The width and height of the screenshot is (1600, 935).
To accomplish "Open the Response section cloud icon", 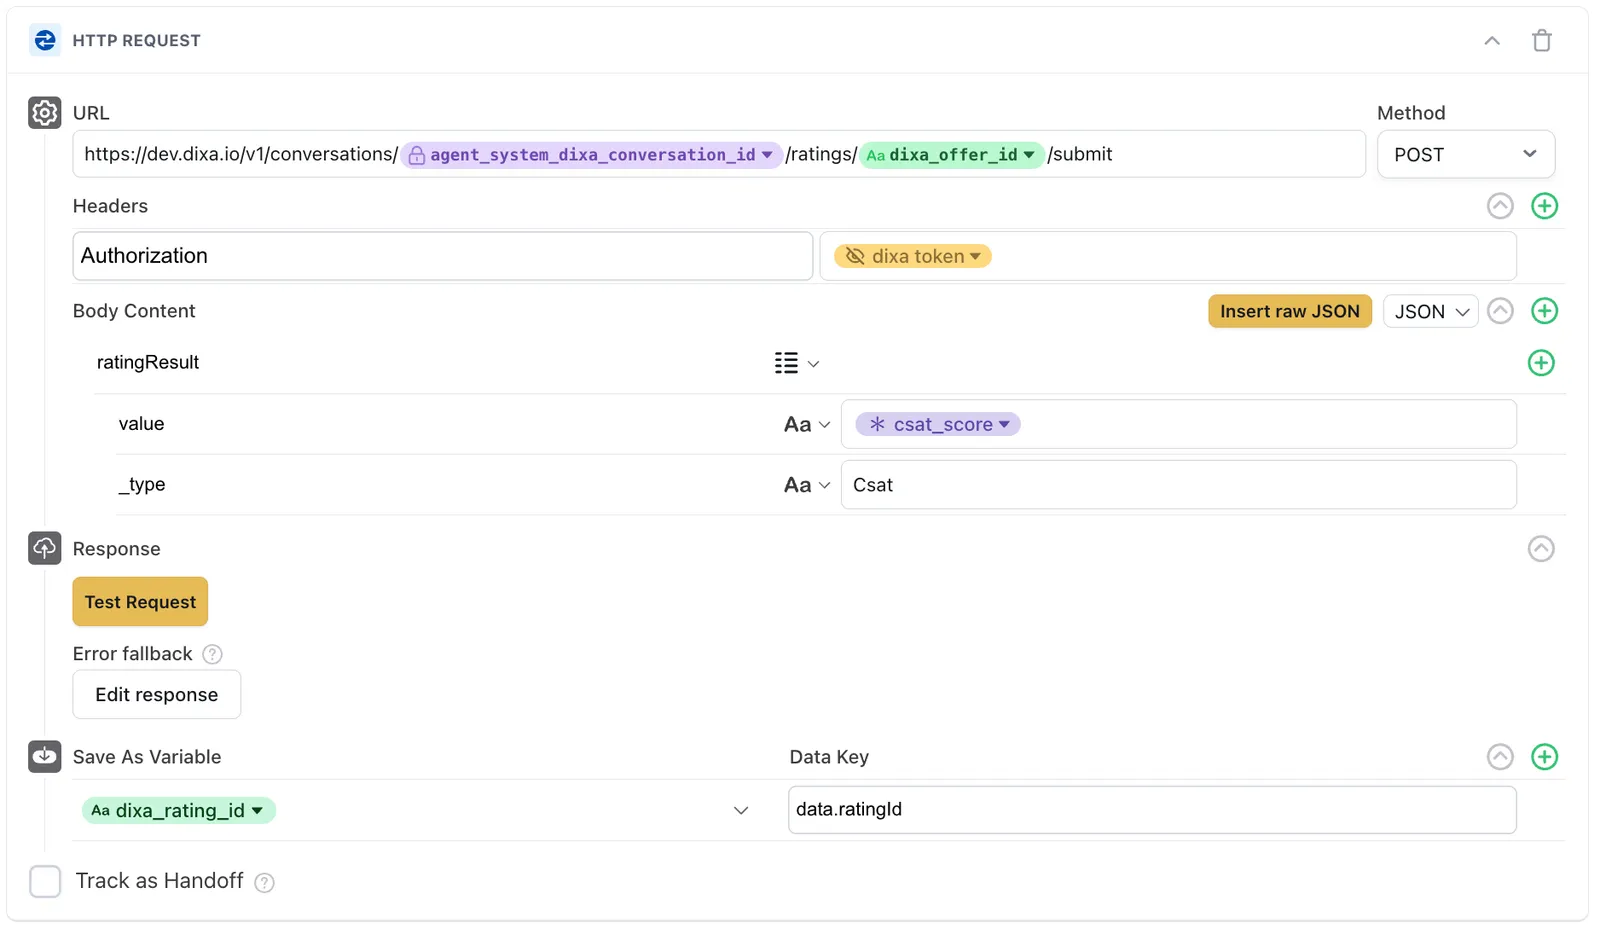I will point(45,548).
